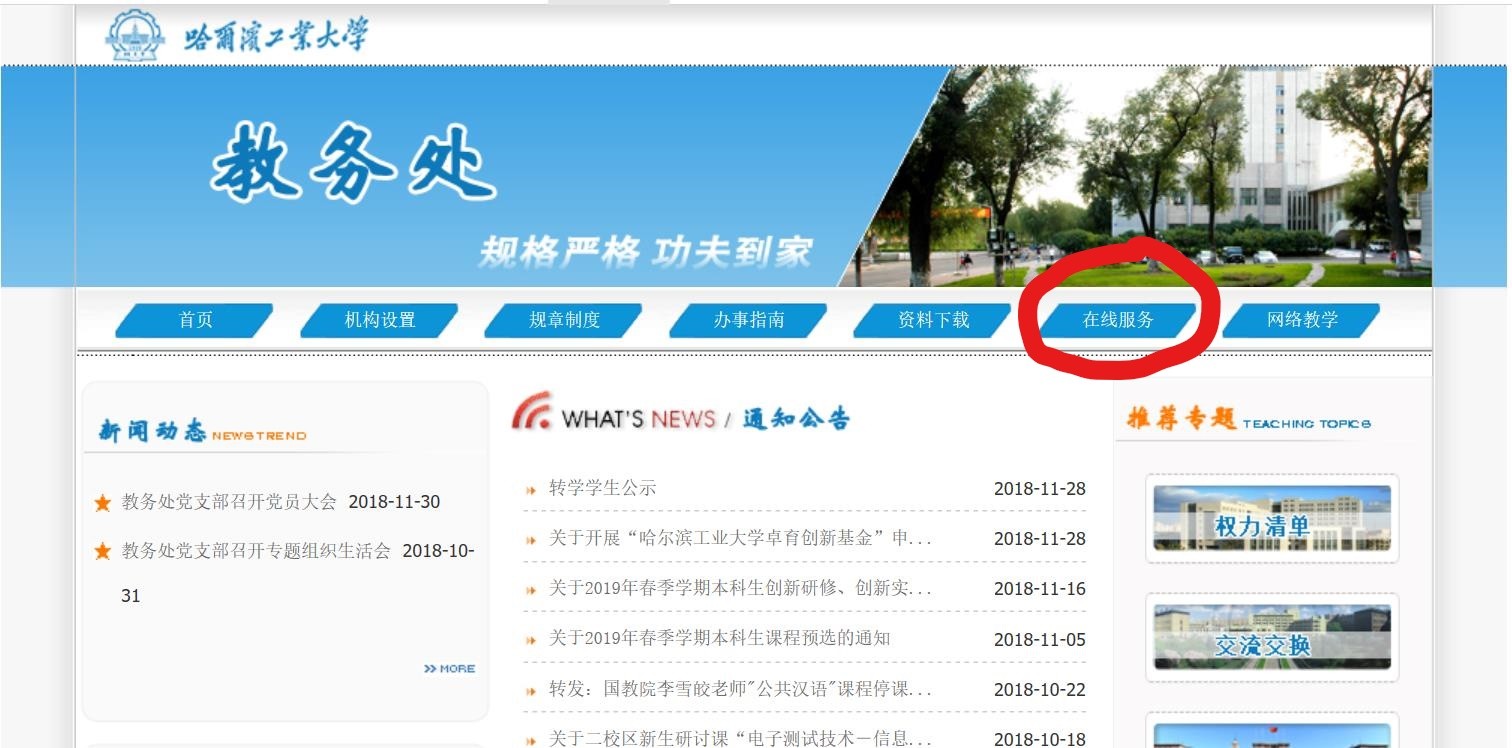1512x748 pixels.
Task: Open the 网络教学 navigation tab
Action: pos(1302,320)
